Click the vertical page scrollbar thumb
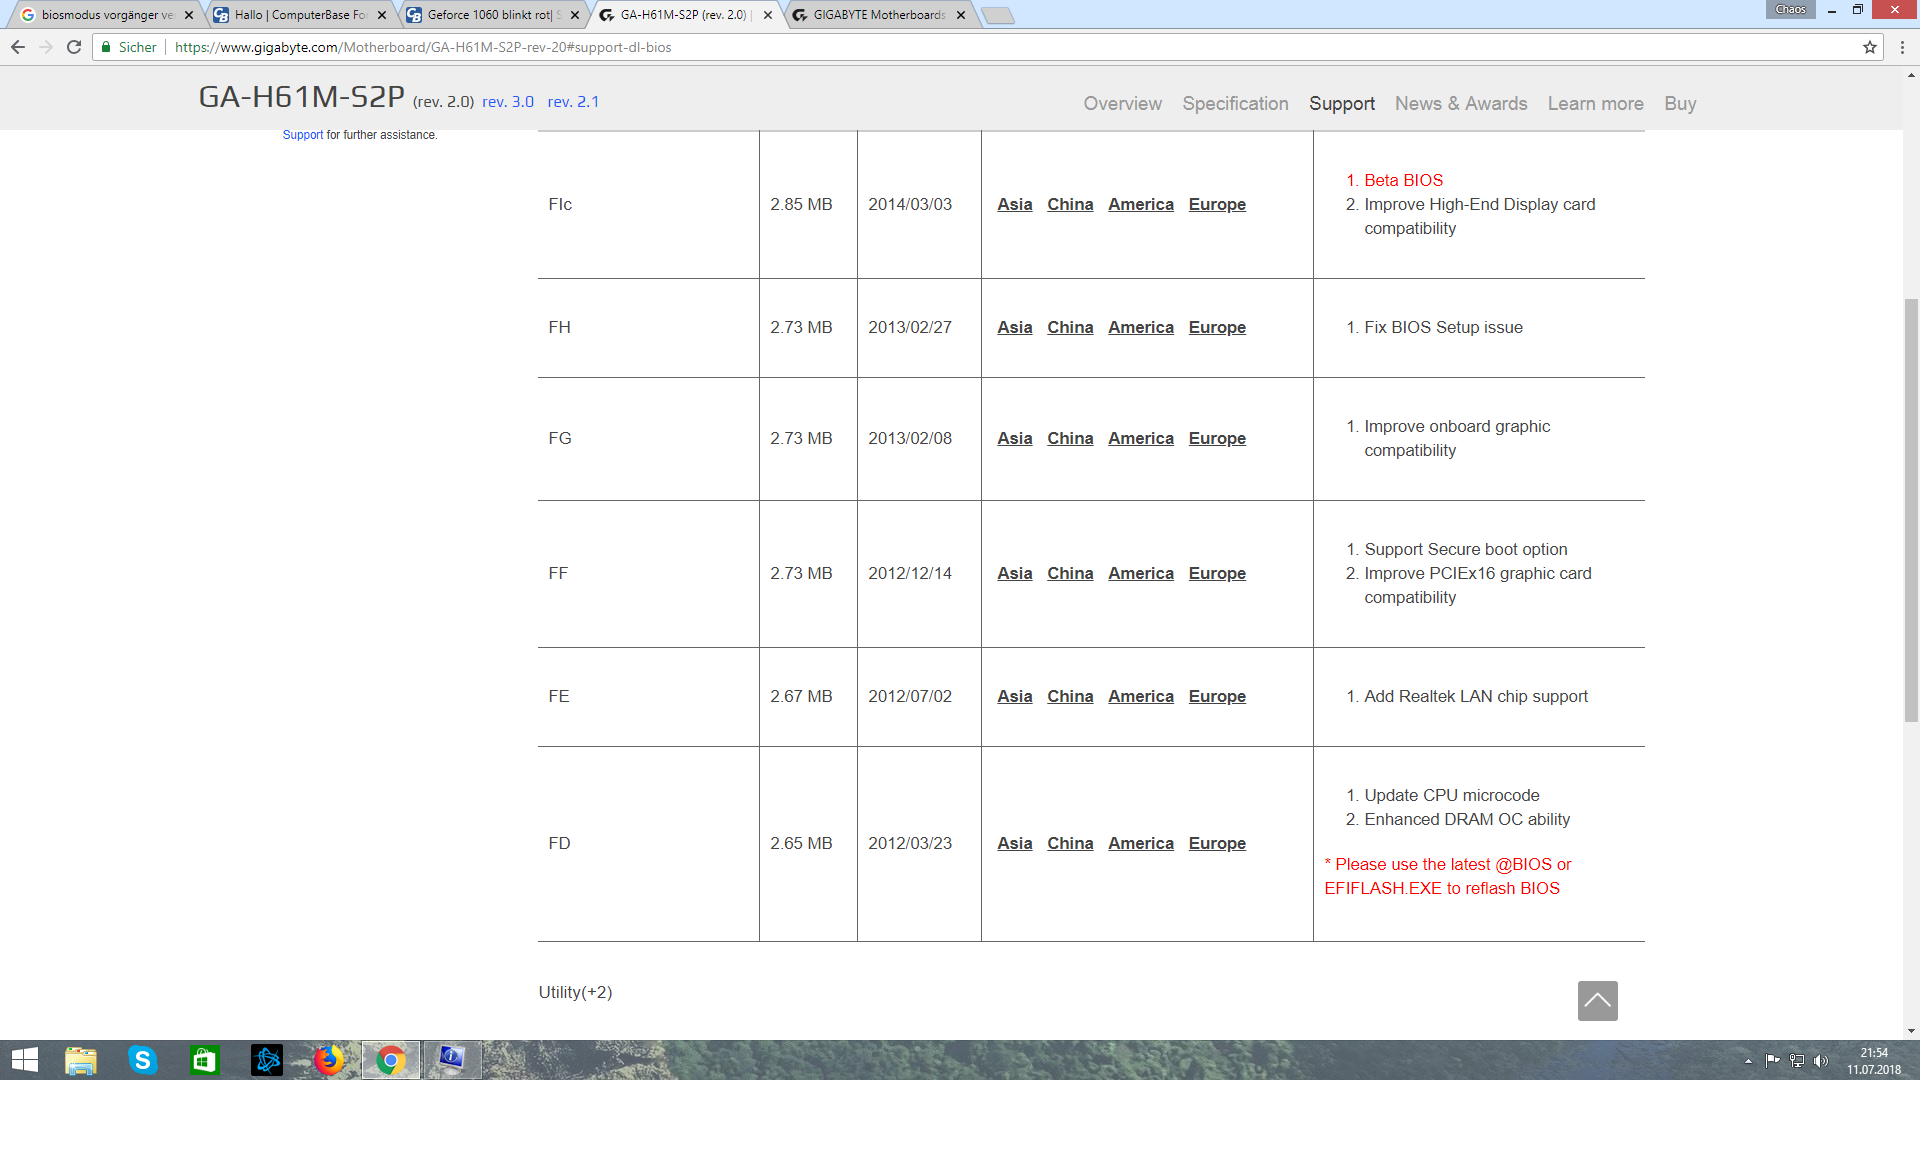 [x=1911, y=510]
